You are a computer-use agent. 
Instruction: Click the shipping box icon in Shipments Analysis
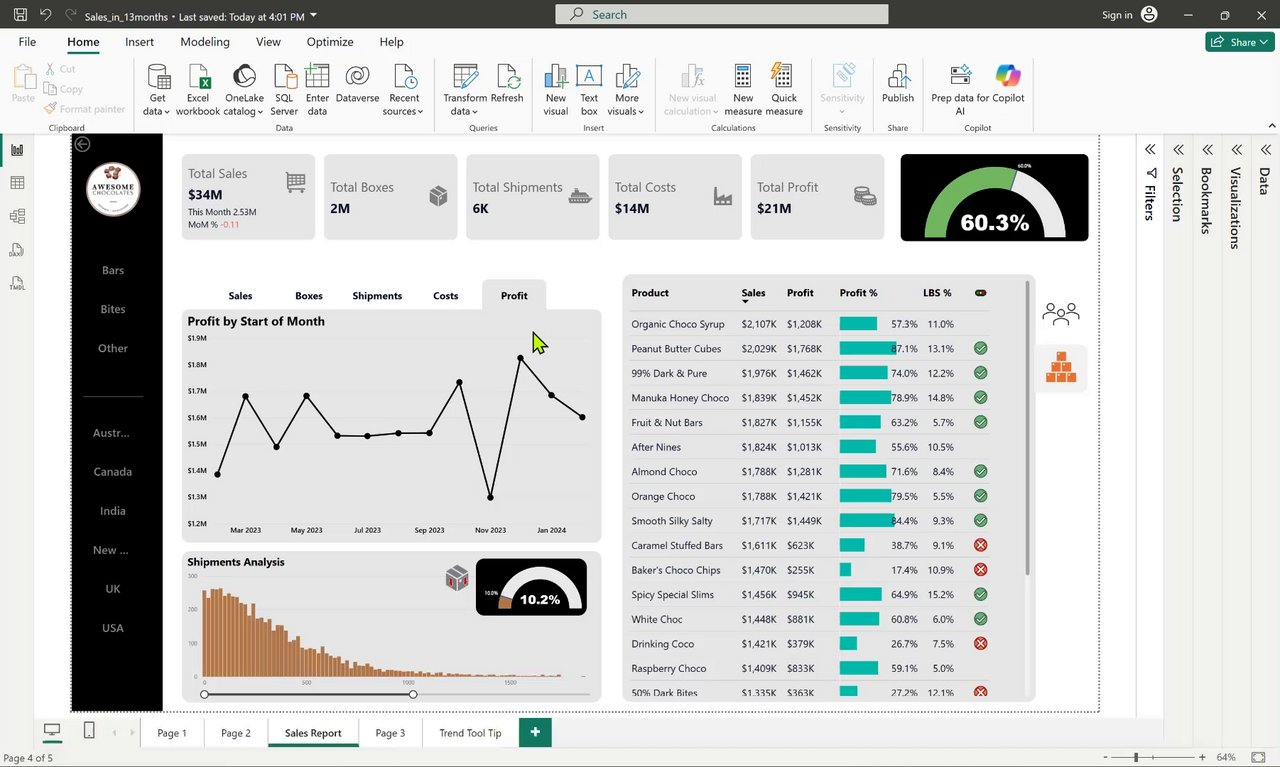coord(457,577)
